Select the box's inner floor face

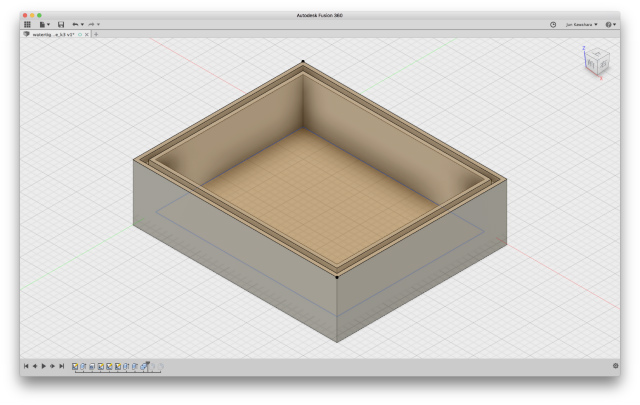(x=318, y=196)
